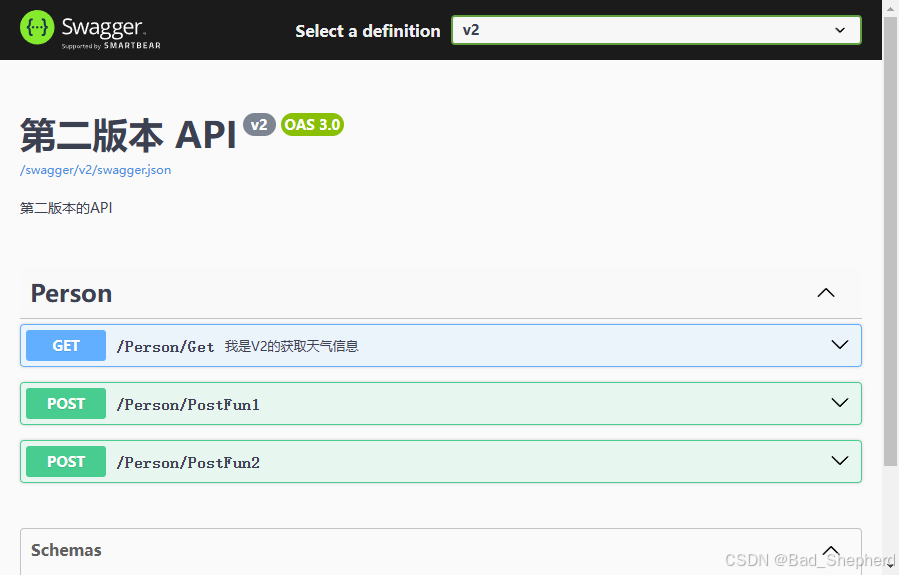This screenshot has width=899, height=575.
Task: Click the Swagger logo icon
Action: (37, 28)
